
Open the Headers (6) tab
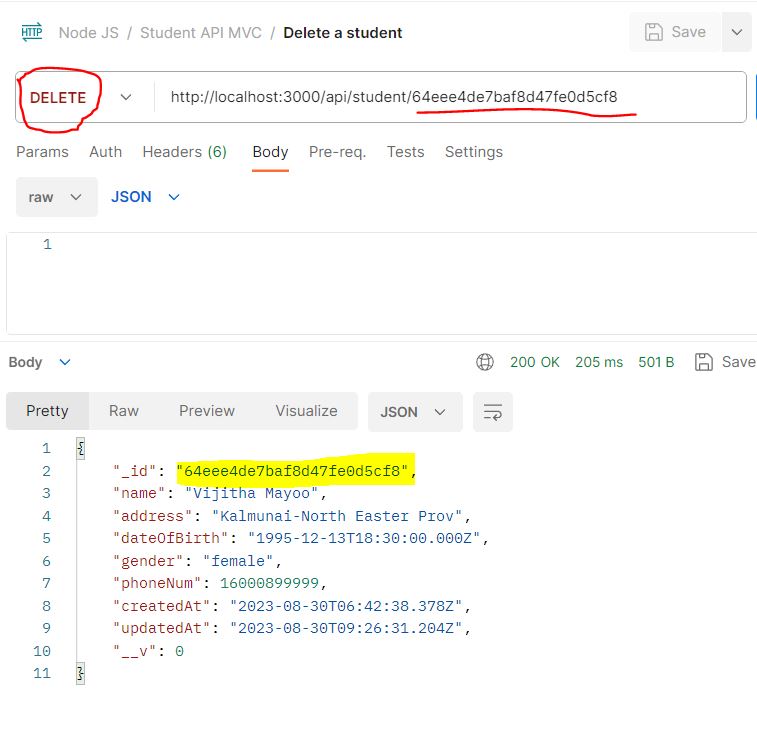(184, 152)
